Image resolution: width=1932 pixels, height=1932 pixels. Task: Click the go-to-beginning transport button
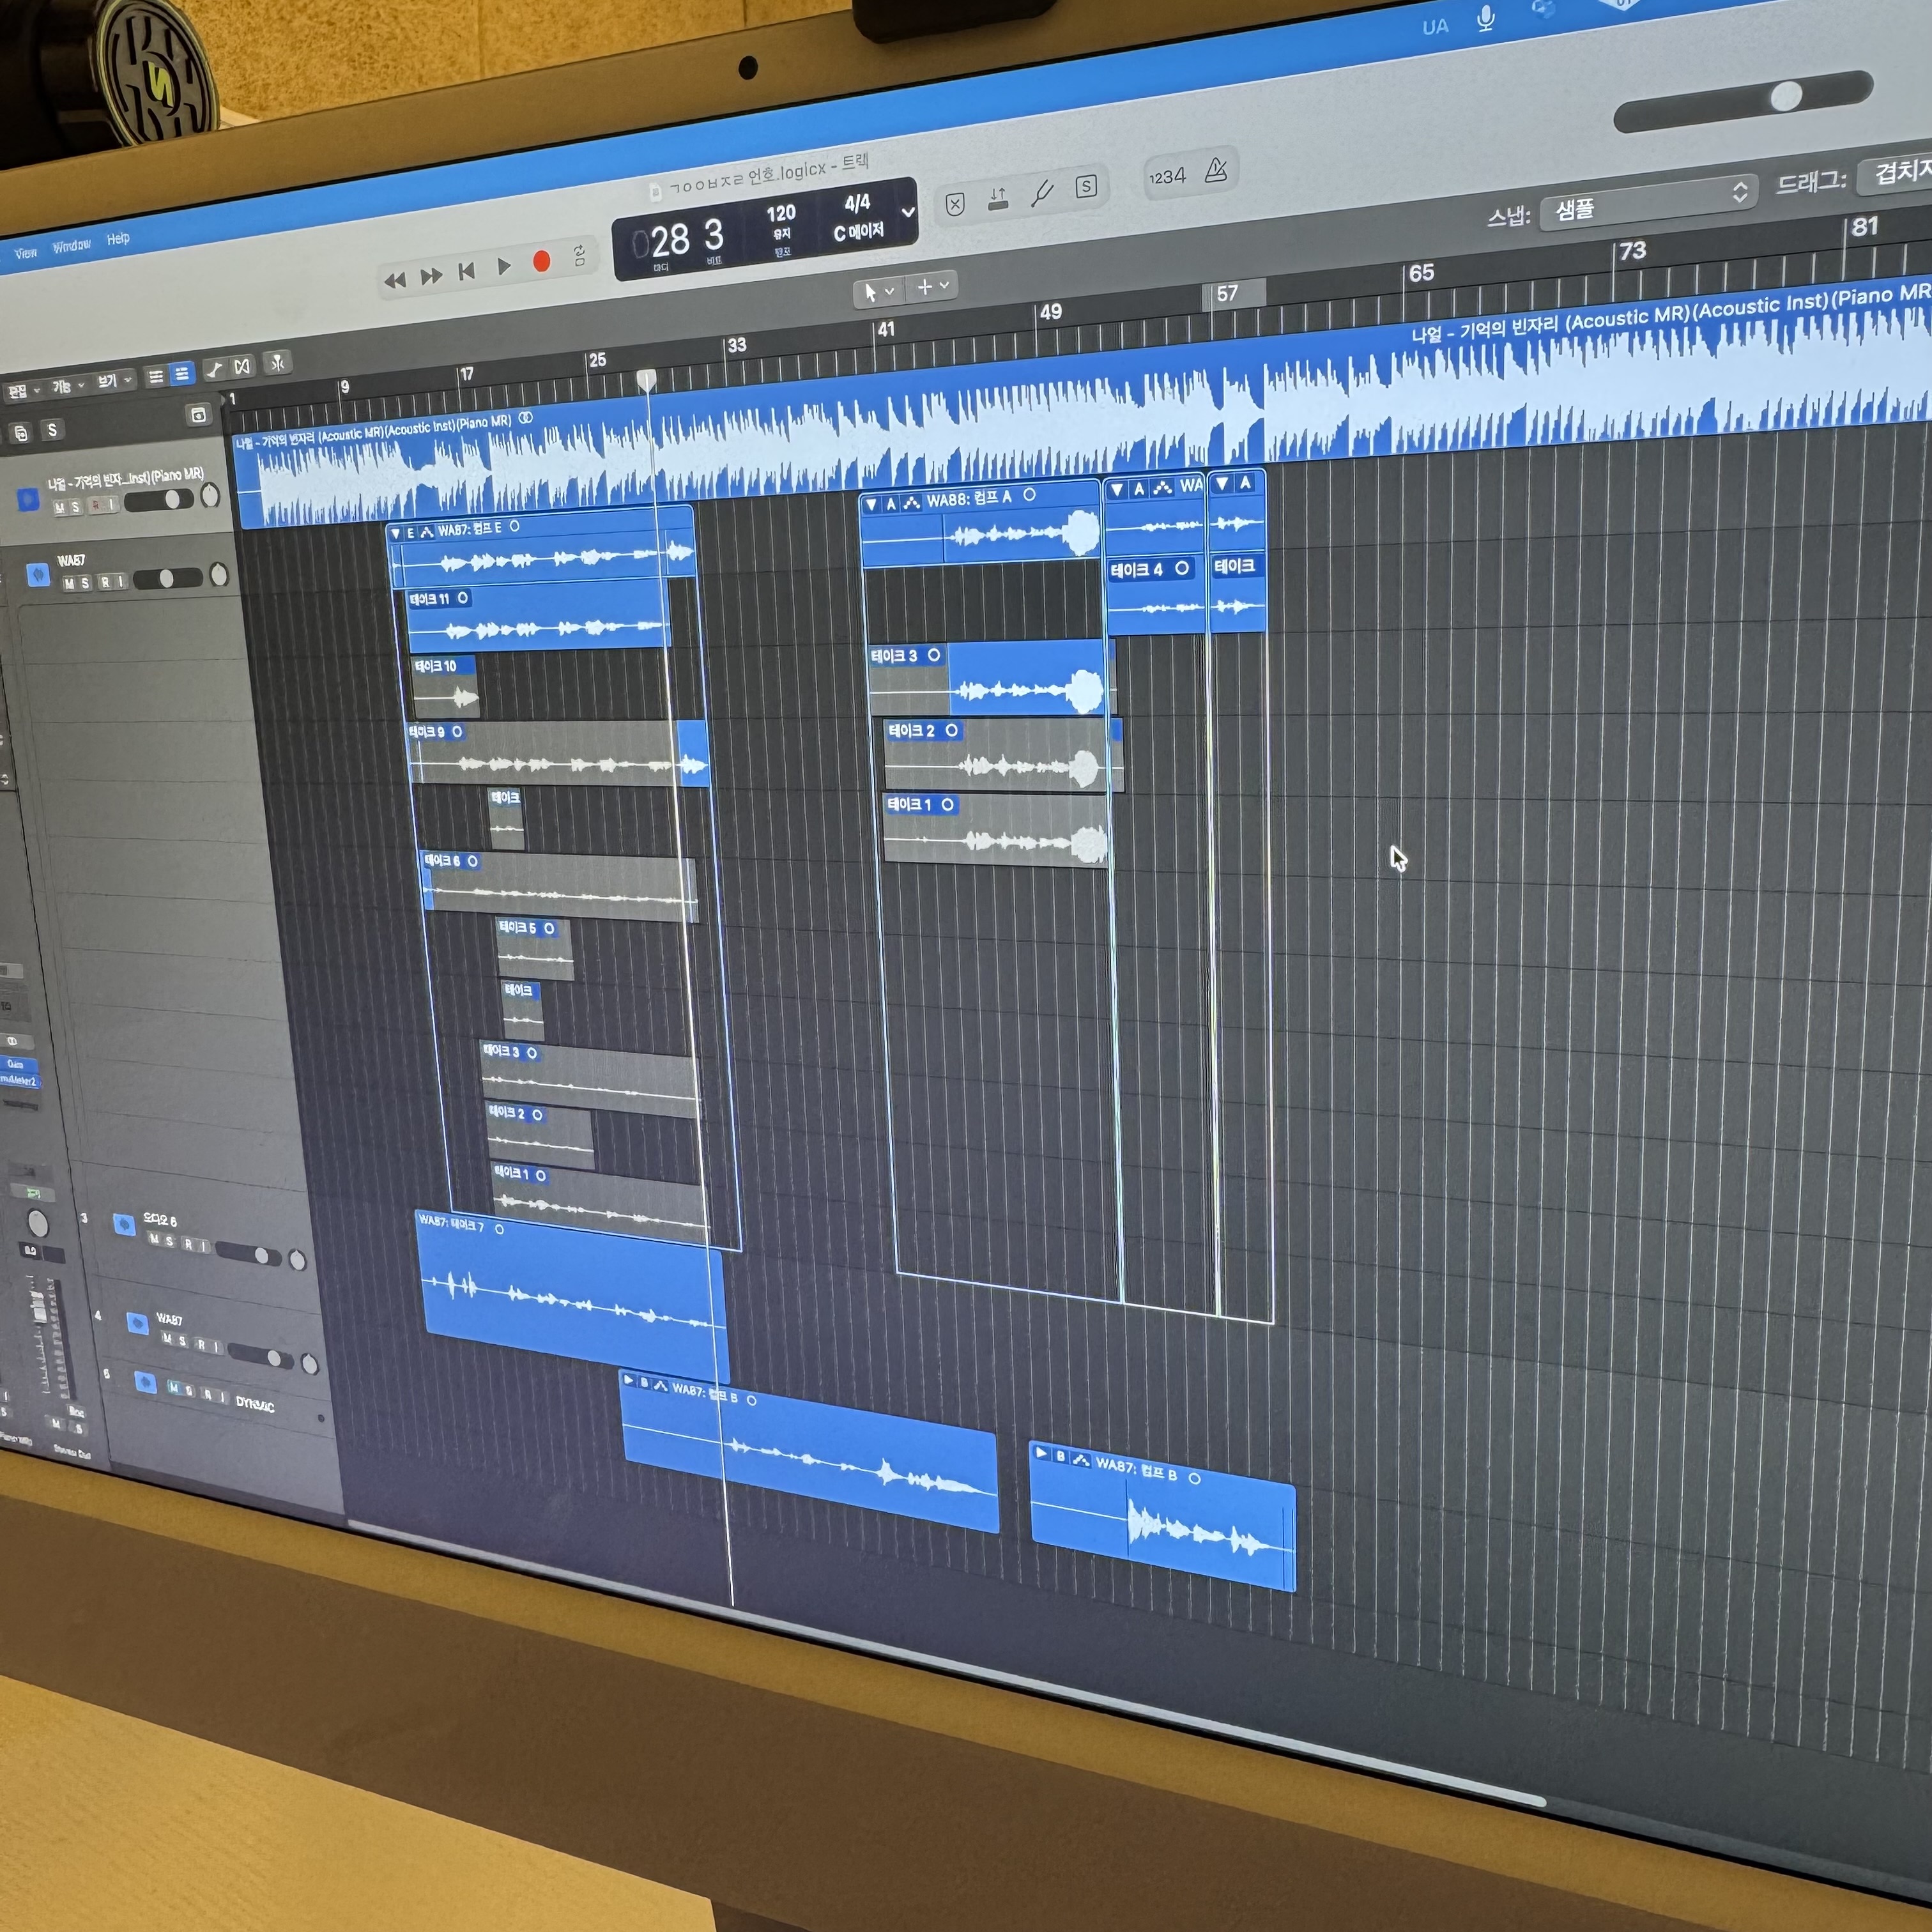466,271
